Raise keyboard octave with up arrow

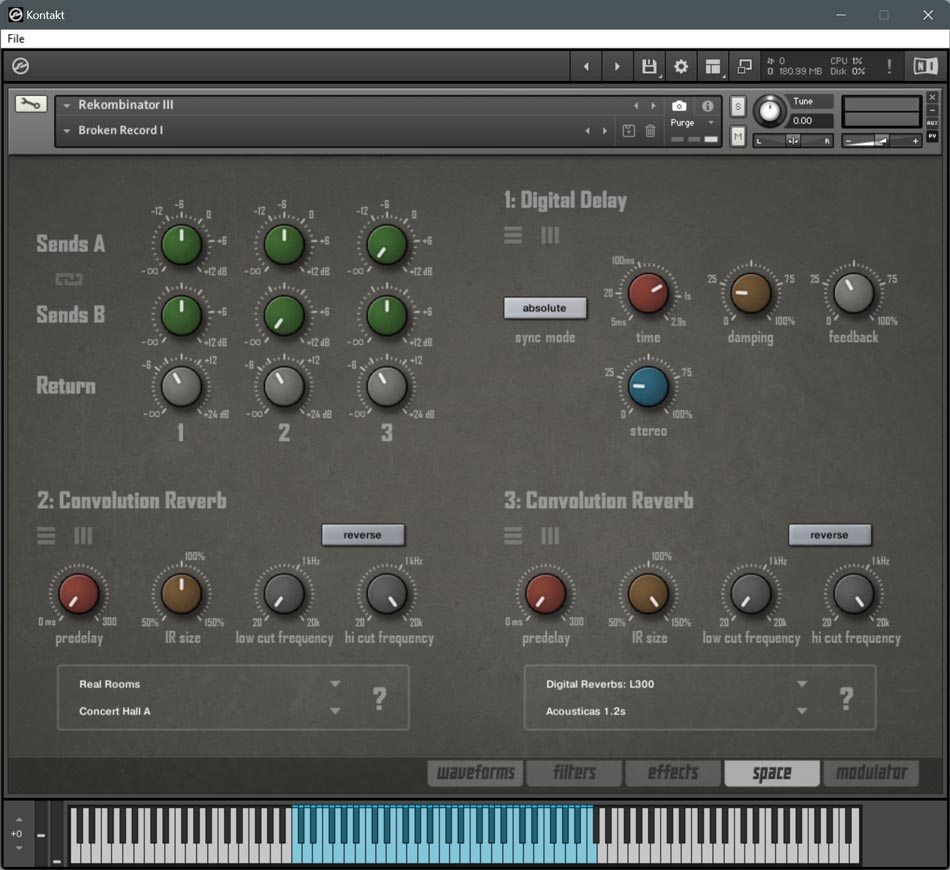[18, 820]
